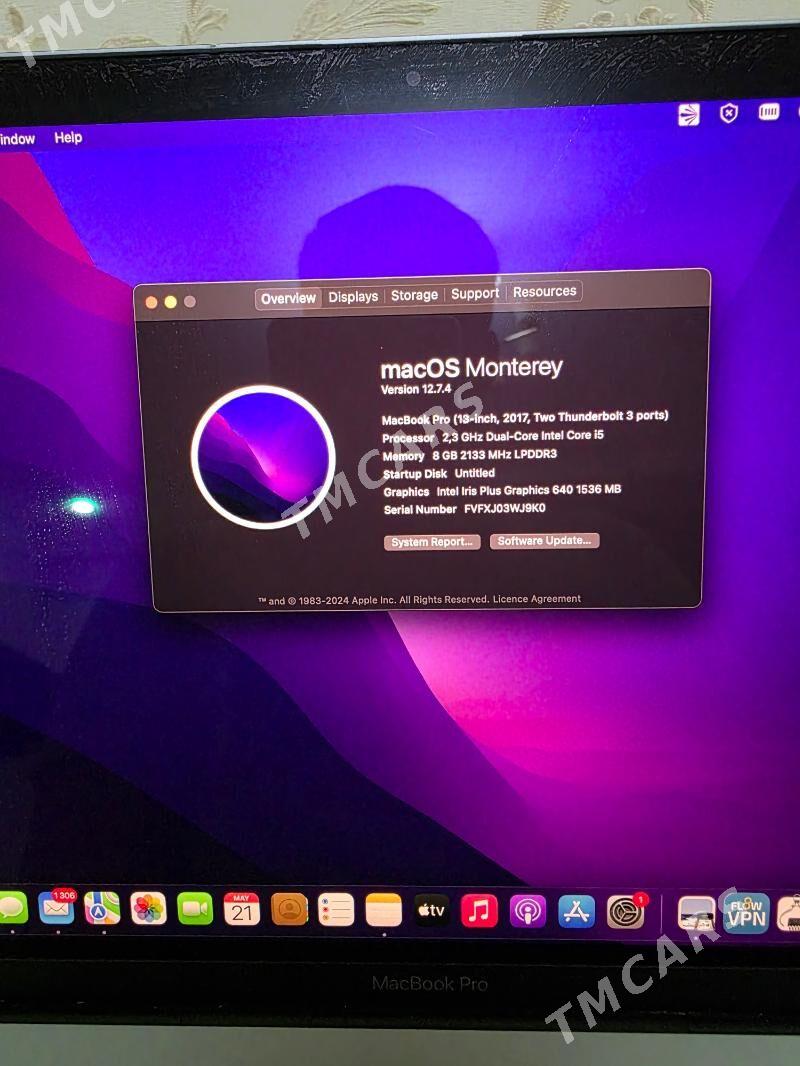800x1066 pixels.
Task: Launch the Apple TV app
Action: coord(432,910)
